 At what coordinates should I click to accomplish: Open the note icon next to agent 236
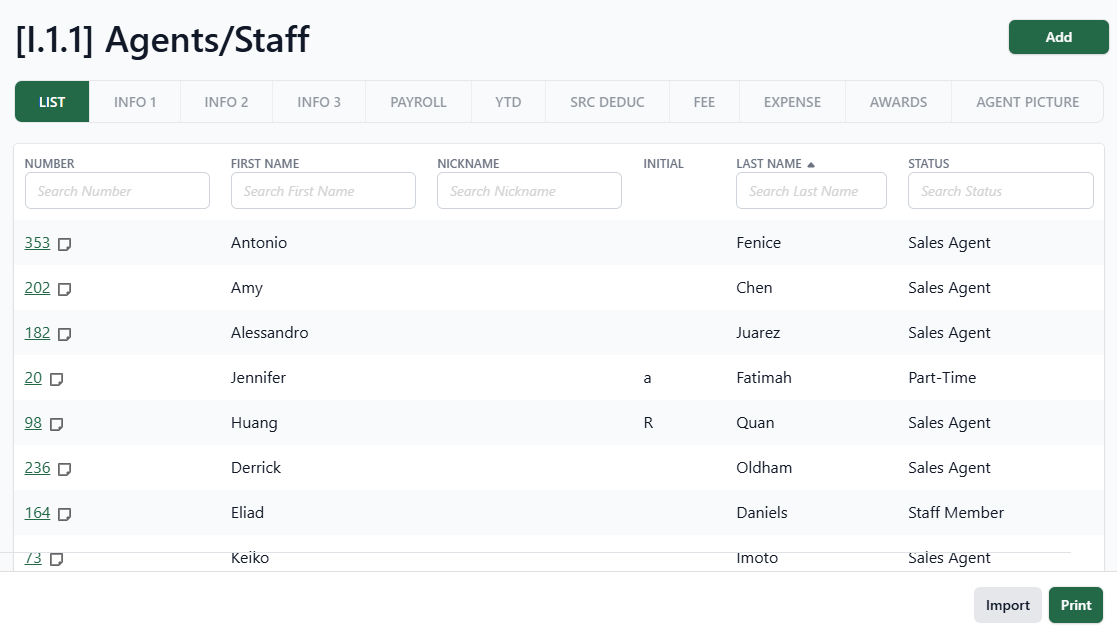coord(64,468)
